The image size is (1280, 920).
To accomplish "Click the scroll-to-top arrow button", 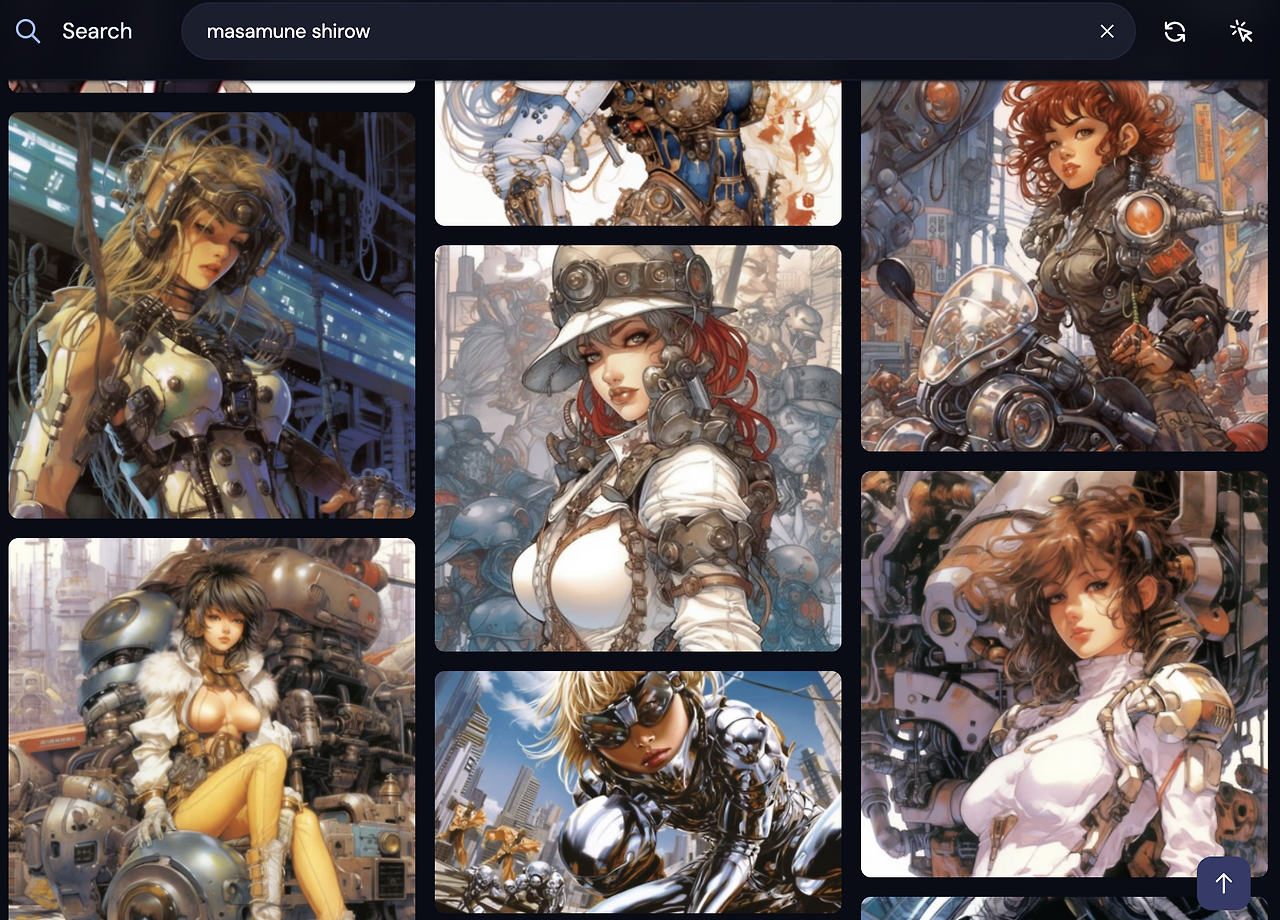I will pos(1224,883).
